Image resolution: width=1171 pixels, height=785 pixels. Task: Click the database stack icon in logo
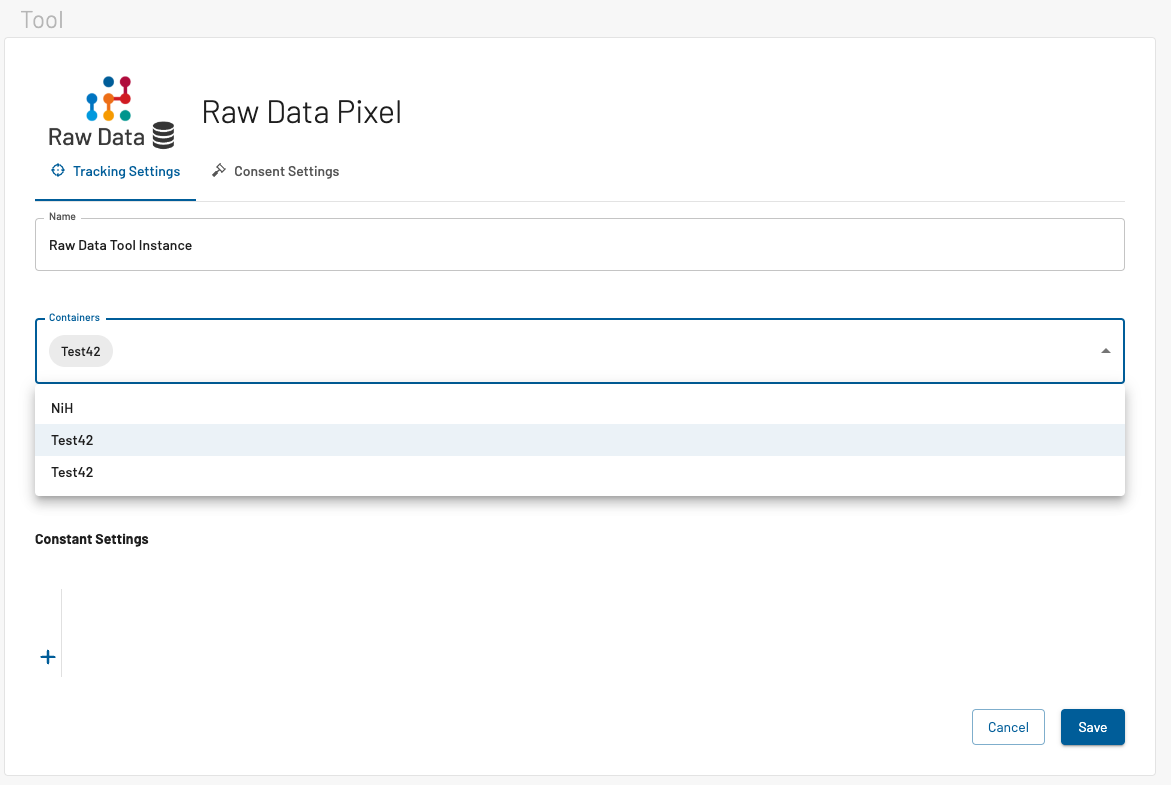163,135
